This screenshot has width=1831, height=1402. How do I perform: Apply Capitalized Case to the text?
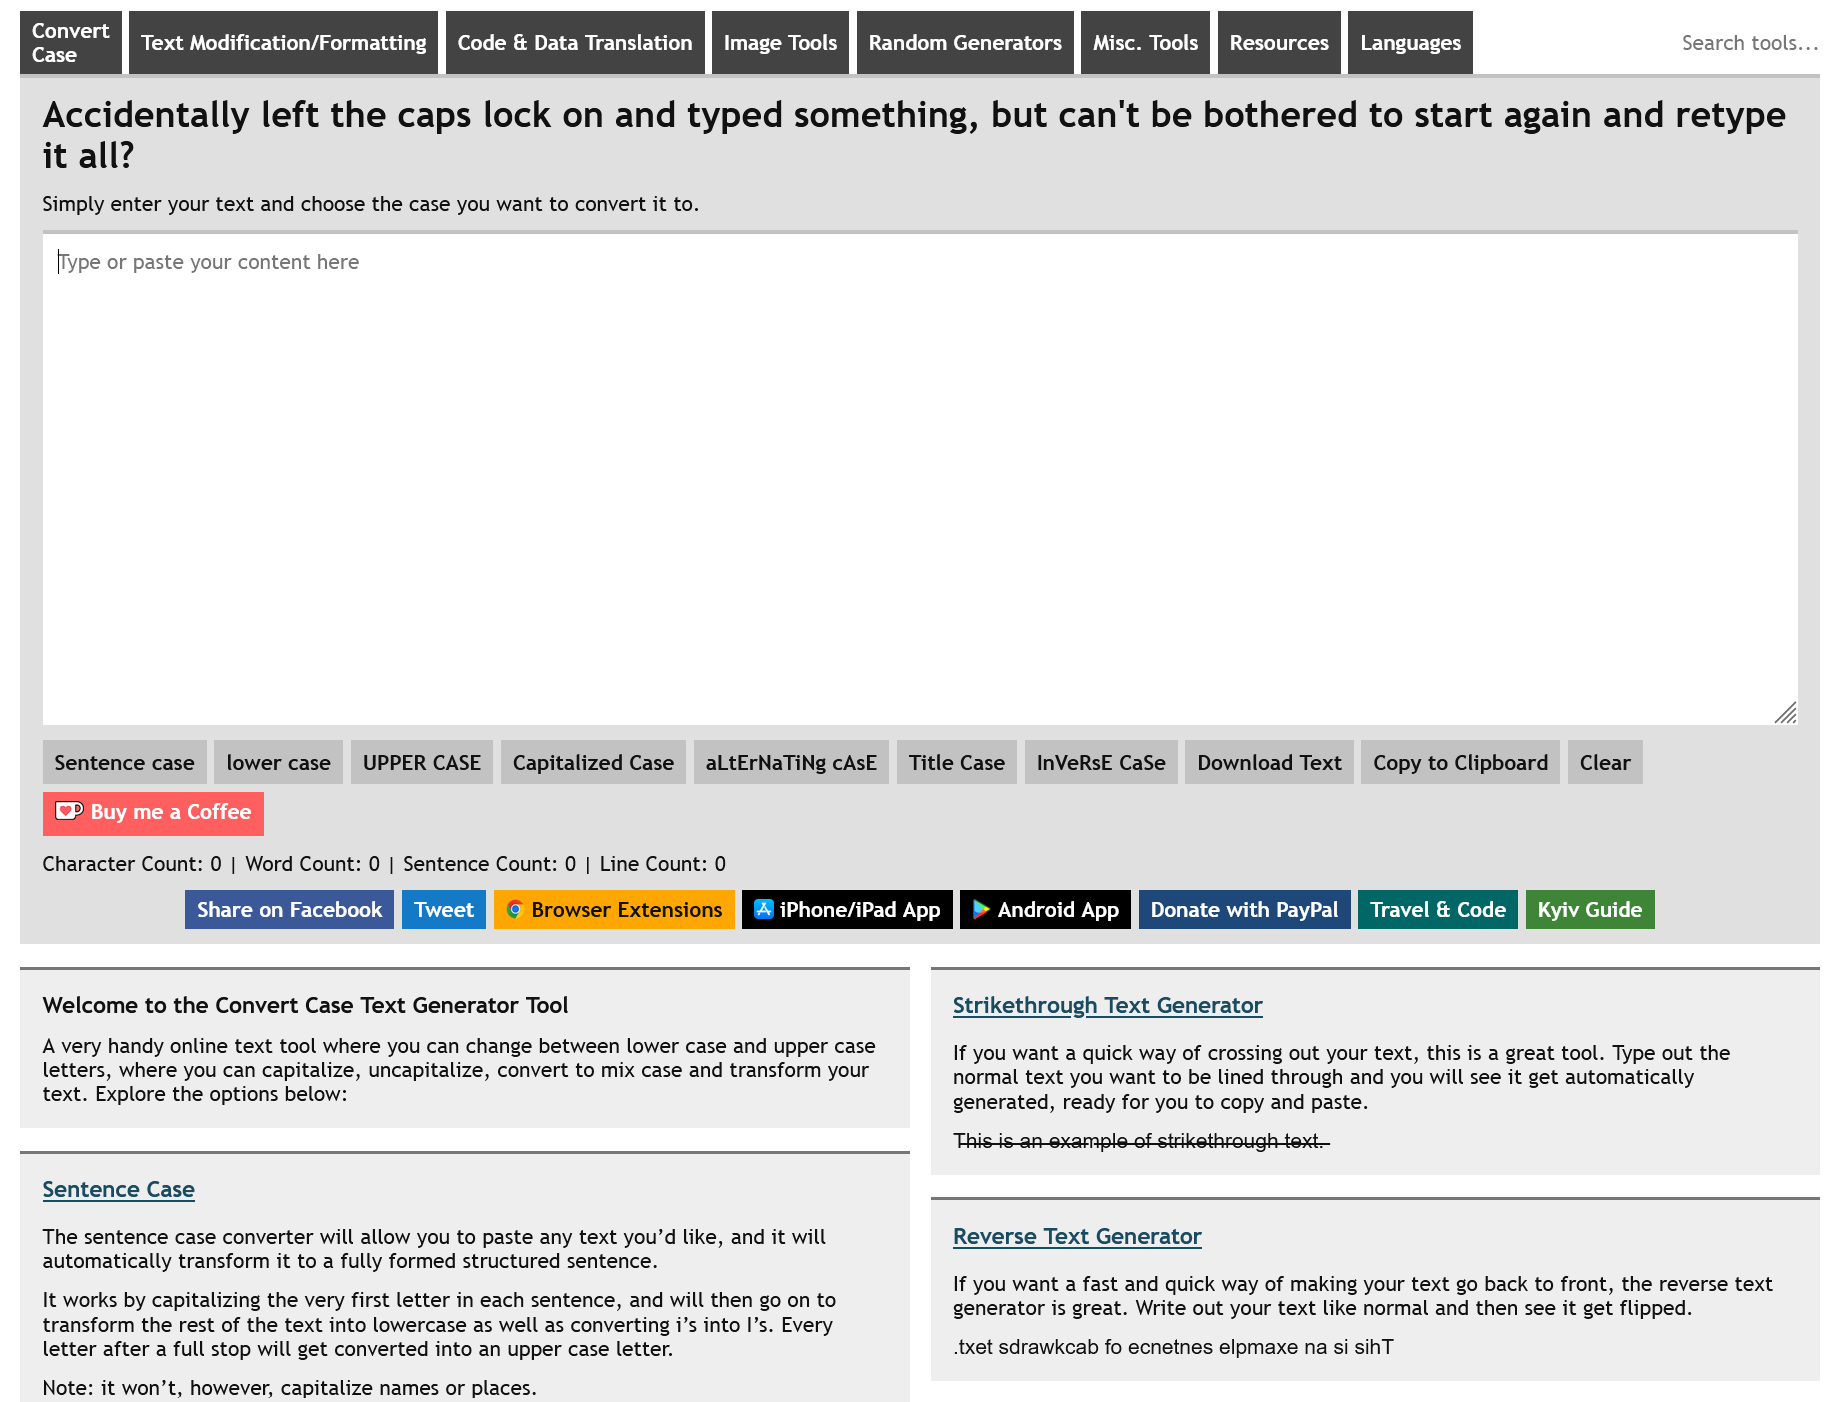coord(593,763)
